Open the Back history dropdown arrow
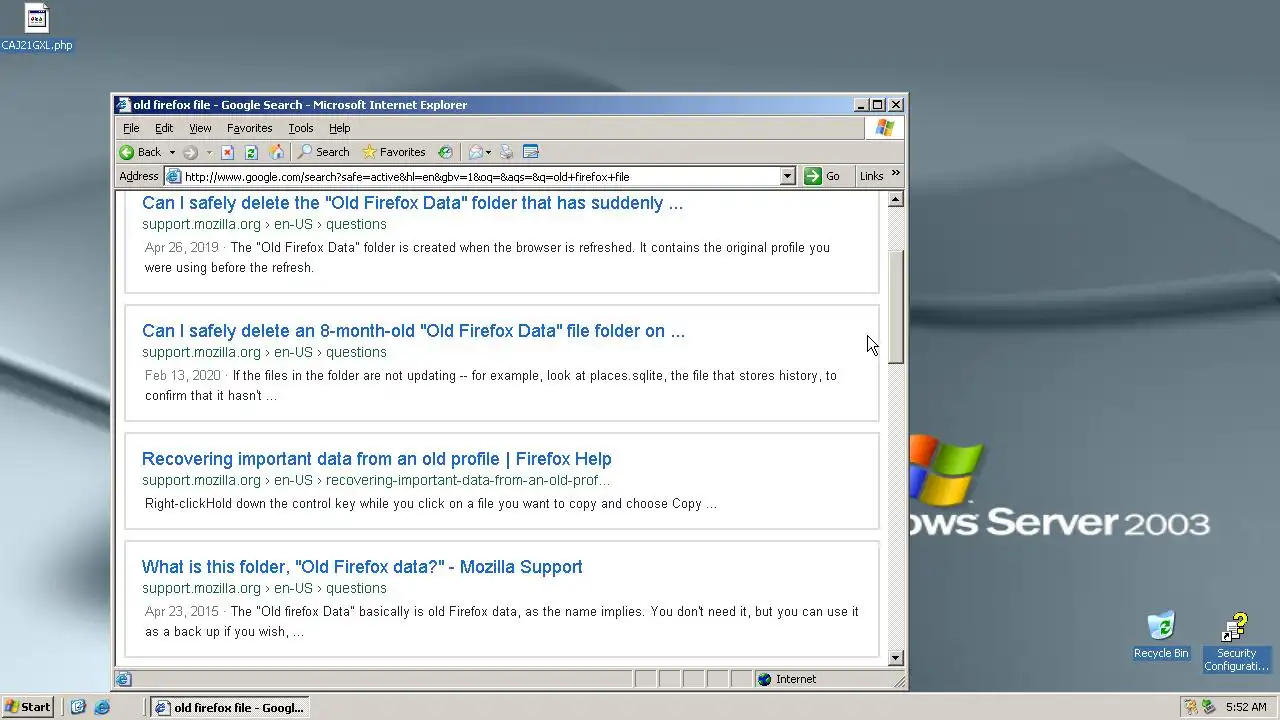This screenshot has width=1280, height=720. (x=172, y=152)
